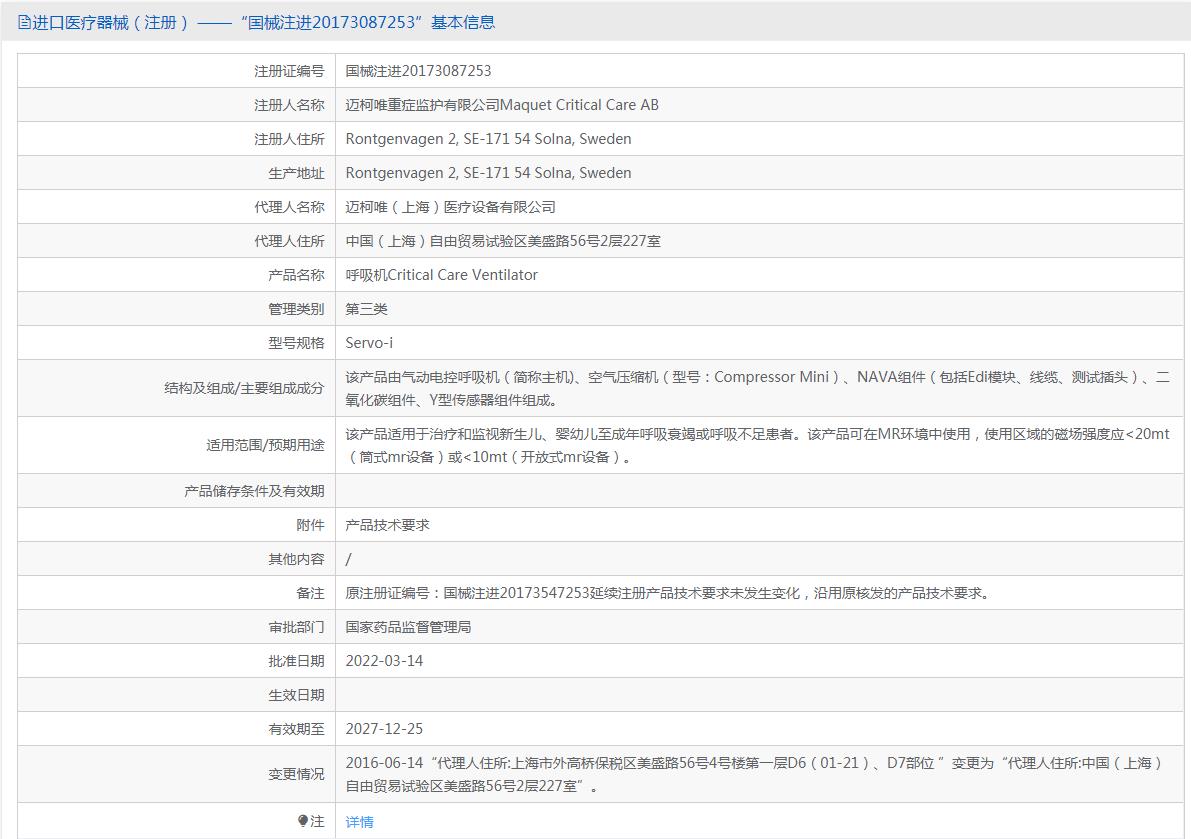
Task: Click the Solna address in the 注册人住所 row
Action: 488,139
